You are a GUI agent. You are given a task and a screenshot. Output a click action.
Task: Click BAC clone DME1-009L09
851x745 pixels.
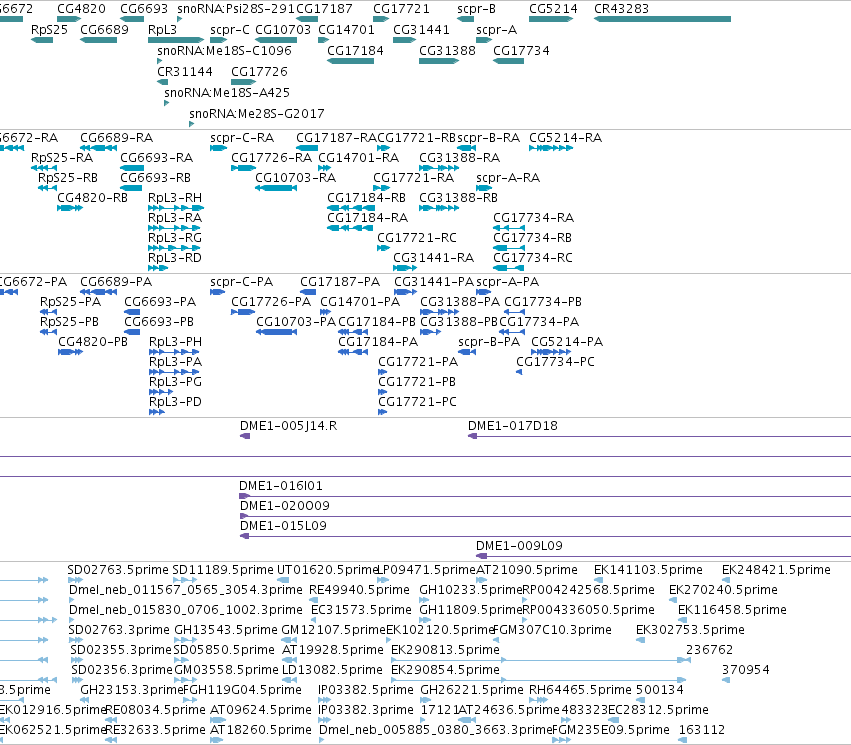663,556
